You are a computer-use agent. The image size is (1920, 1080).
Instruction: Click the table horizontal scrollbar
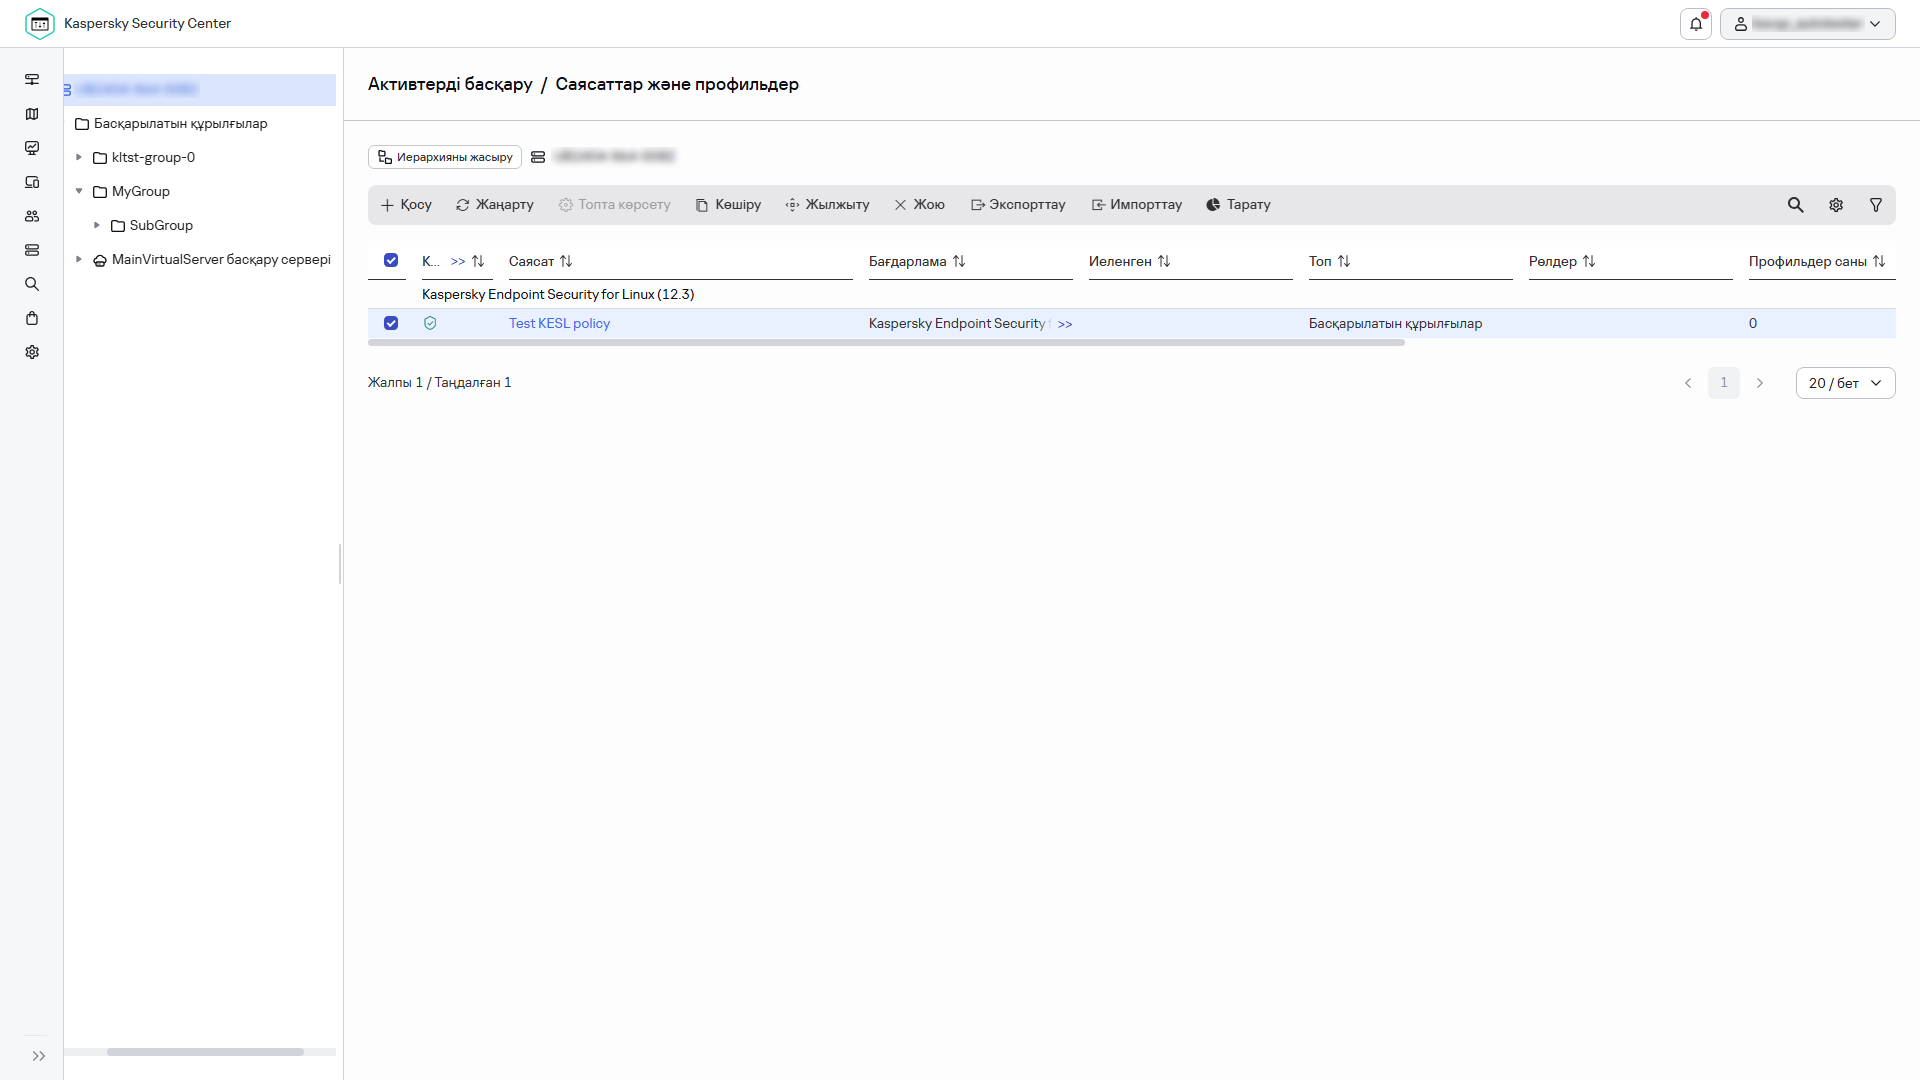[885, 343]
